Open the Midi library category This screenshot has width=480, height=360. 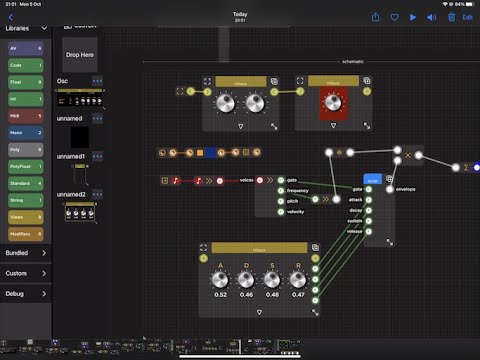coord(26,116)
